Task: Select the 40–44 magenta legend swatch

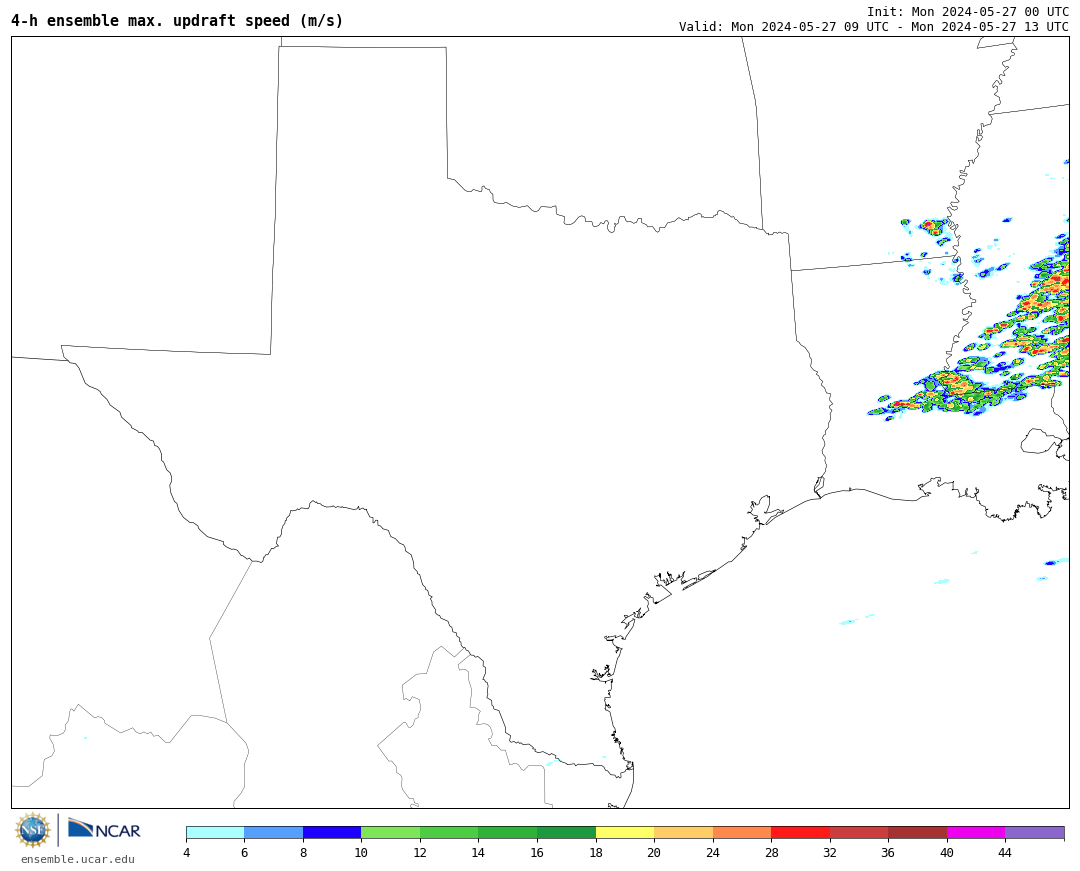Action: (976, 832)
